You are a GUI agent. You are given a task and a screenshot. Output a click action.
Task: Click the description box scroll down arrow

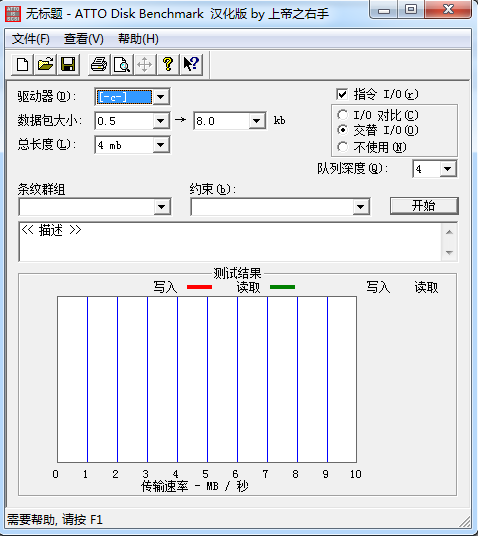(x=449, y=252)
